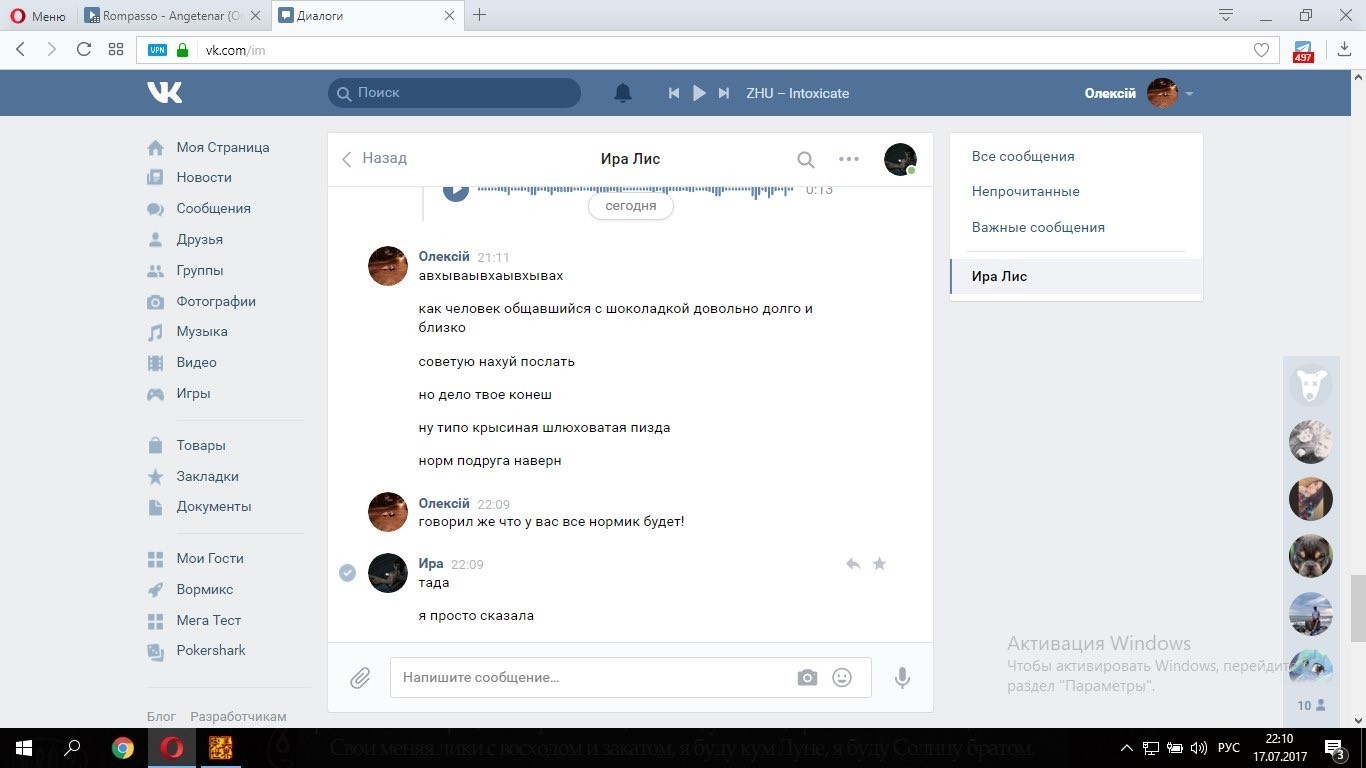Search within the conversation magnifier icon
Image resolution: width=1366 pixels, height=768 pixels.
tap(805, 159)
